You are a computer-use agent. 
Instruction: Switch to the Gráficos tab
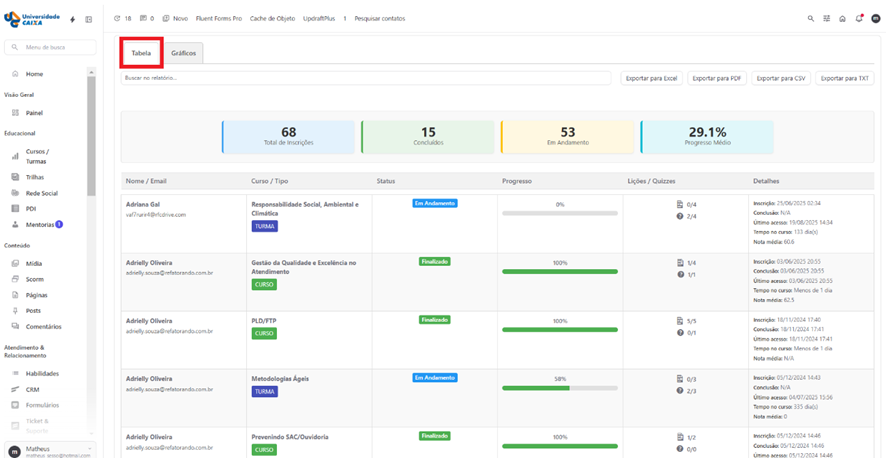tap(183, 53)
